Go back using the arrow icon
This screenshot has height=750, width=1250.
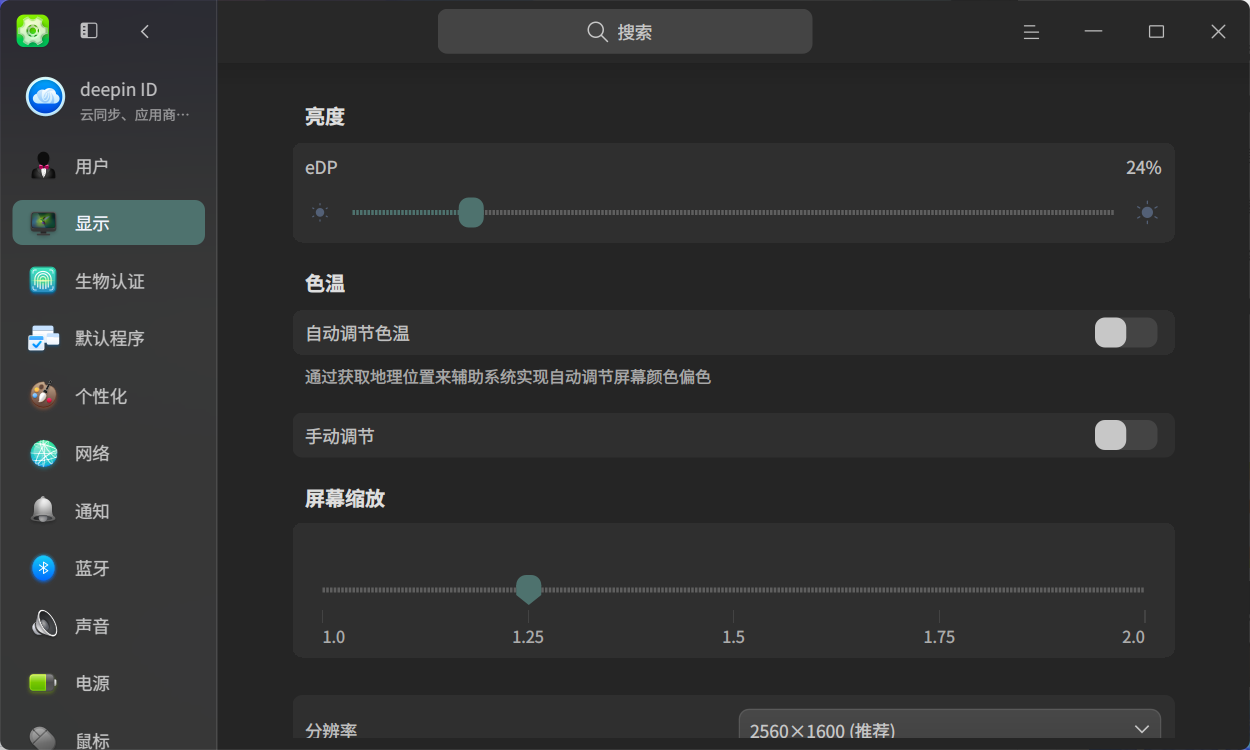145,31
